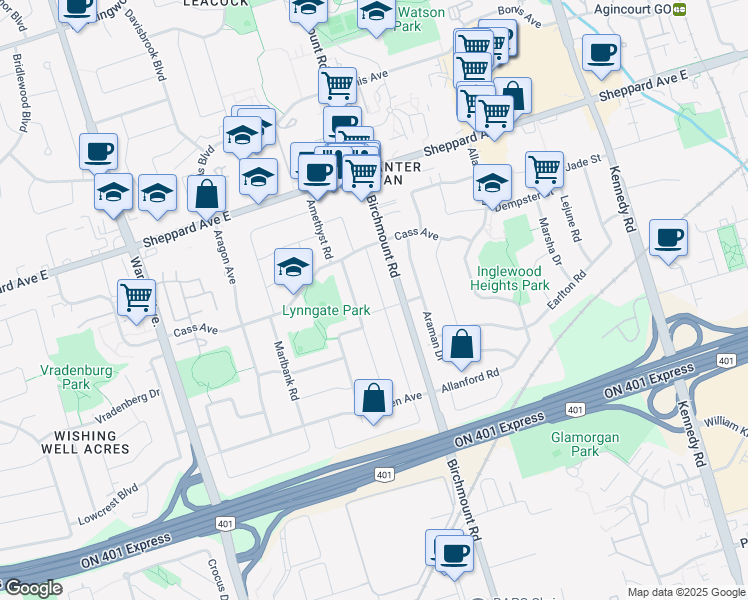This screenshot has height=600, width=748.
Task: Click the Marsha Dr street label
Action: [550, 241]
